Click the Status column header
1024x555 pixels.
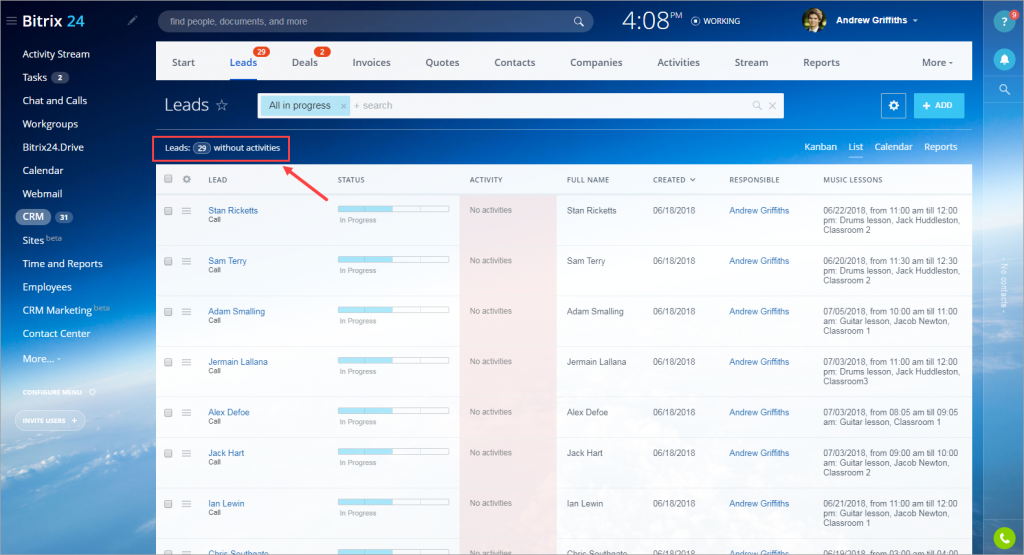[x=351, y=180]
